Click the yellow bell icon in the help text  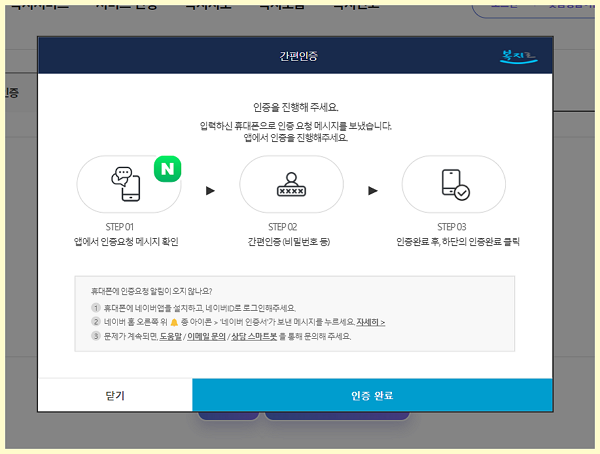coord(174,322)
